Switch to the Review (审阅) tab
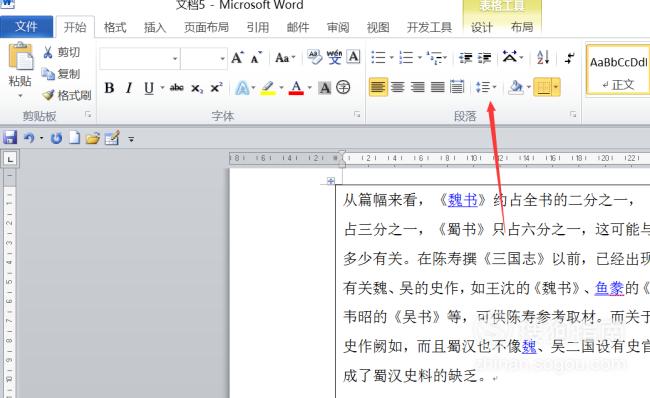 click(x=338, y=27)
